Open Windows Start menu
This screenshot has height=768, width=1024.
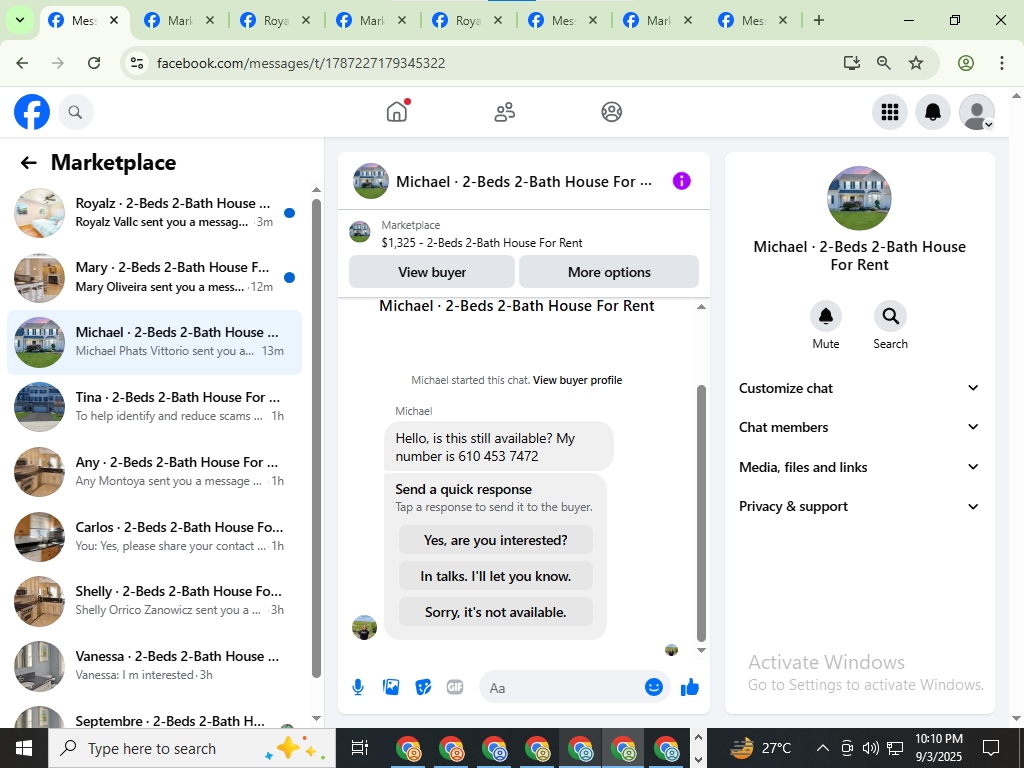[24, 748]
